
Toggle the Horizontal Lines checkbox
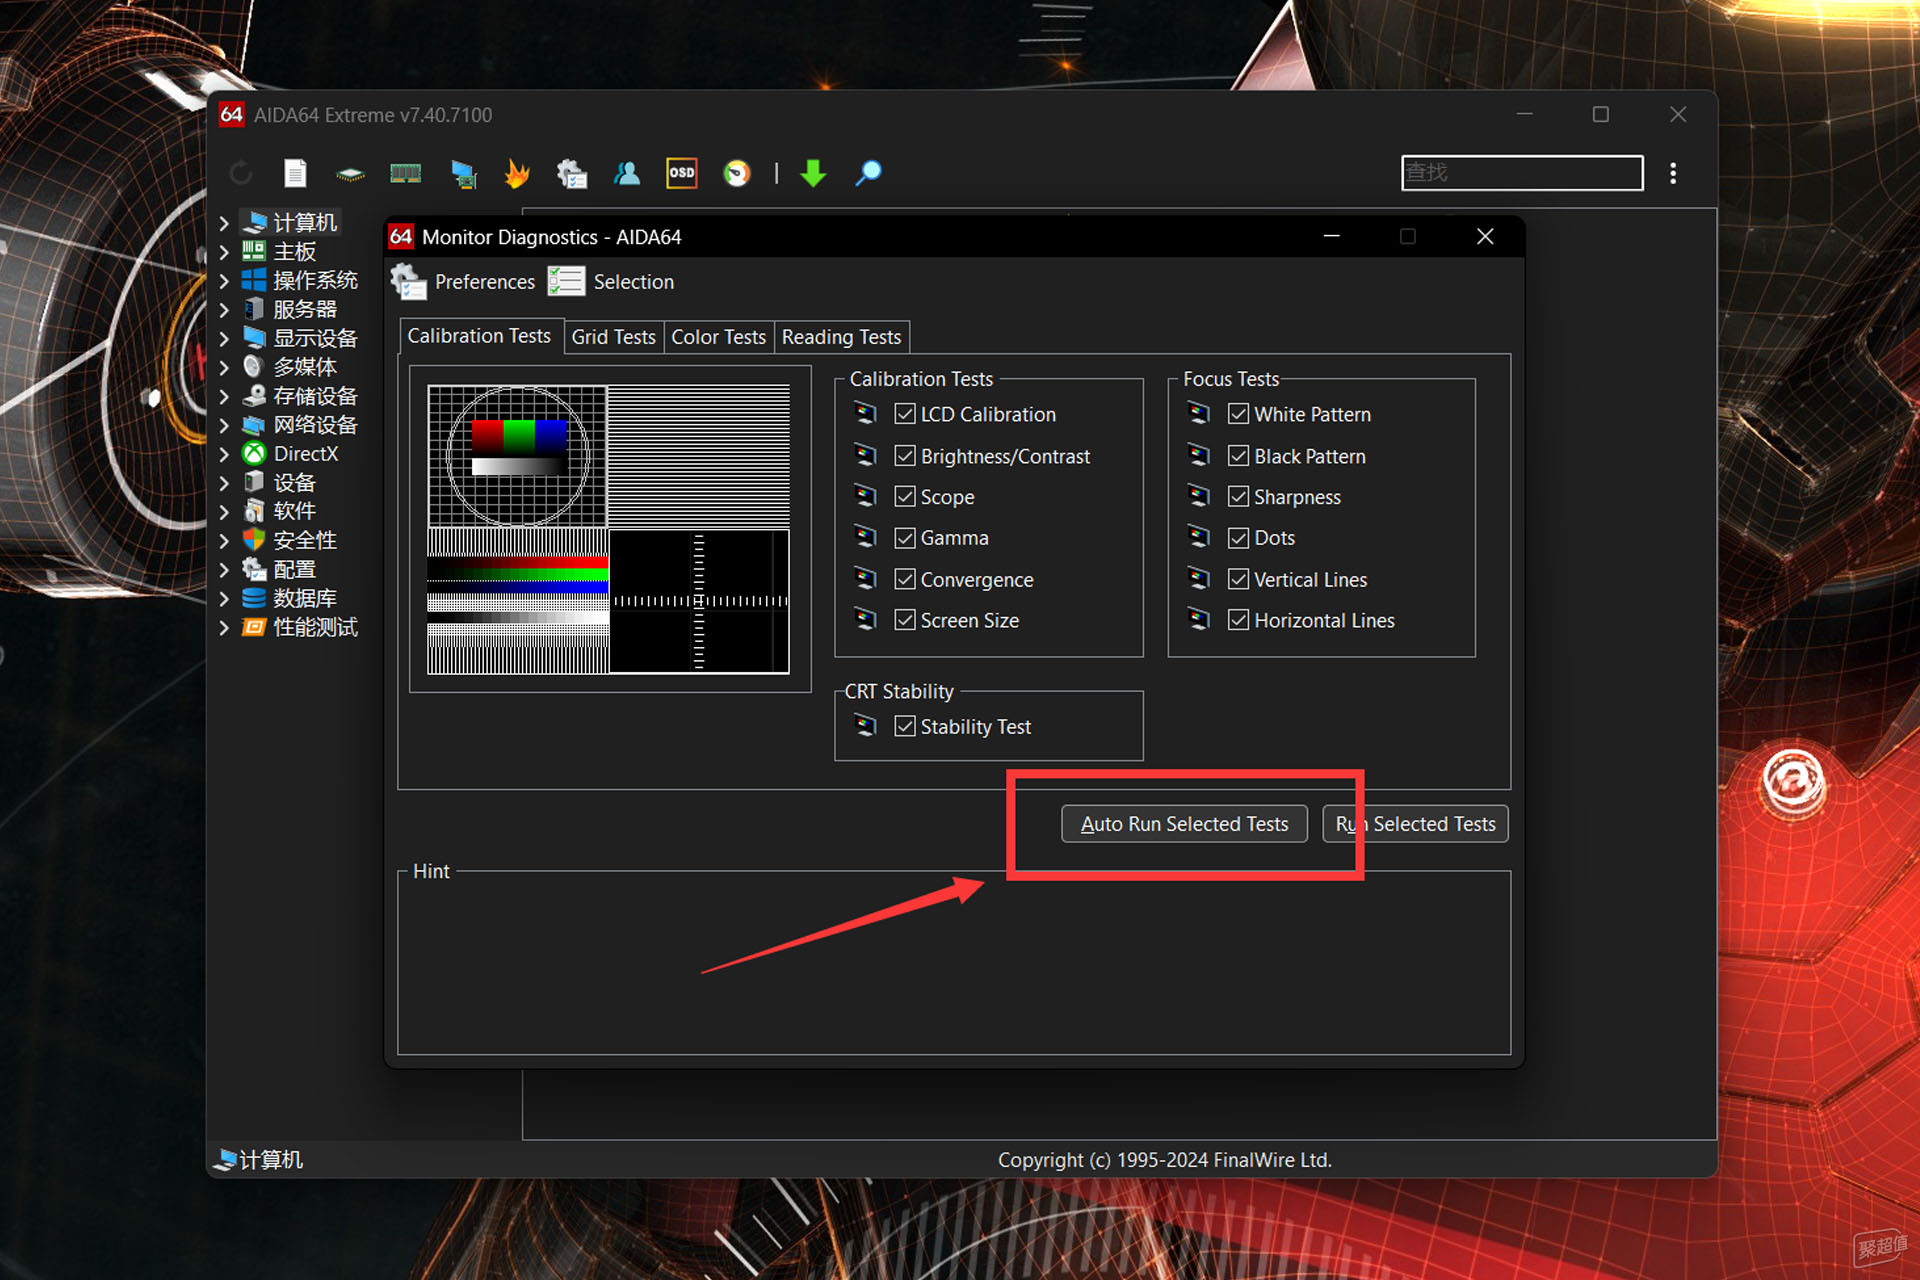click(1238, 620)
